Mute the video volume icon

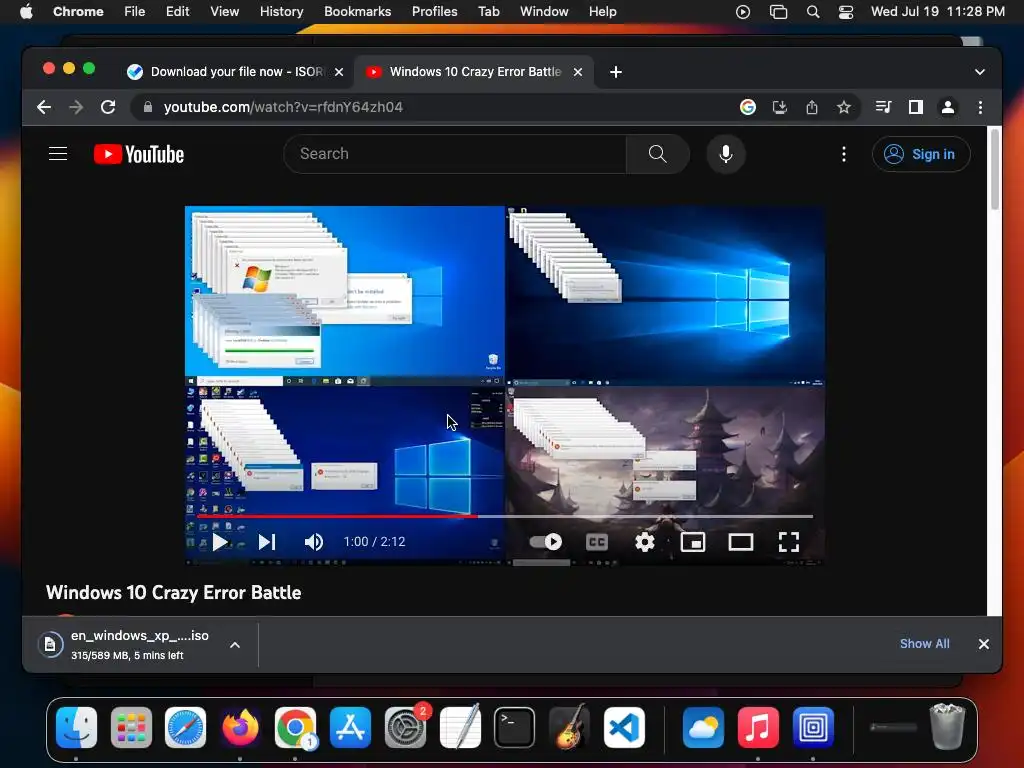pyautogui.click(x=314, y=542)
